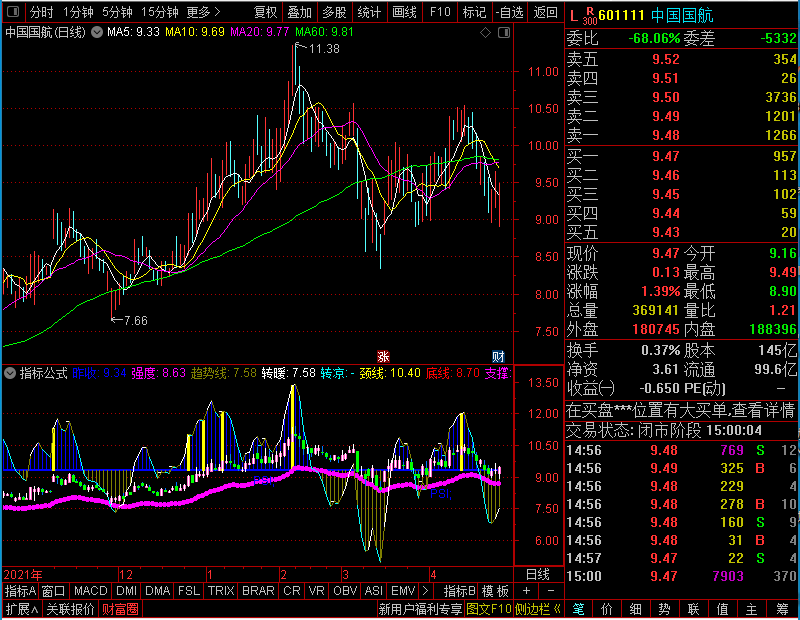Screen dimensions: 800x620
Task: Click the 买一 9.47 order row
Action: (x=682, y=156)
